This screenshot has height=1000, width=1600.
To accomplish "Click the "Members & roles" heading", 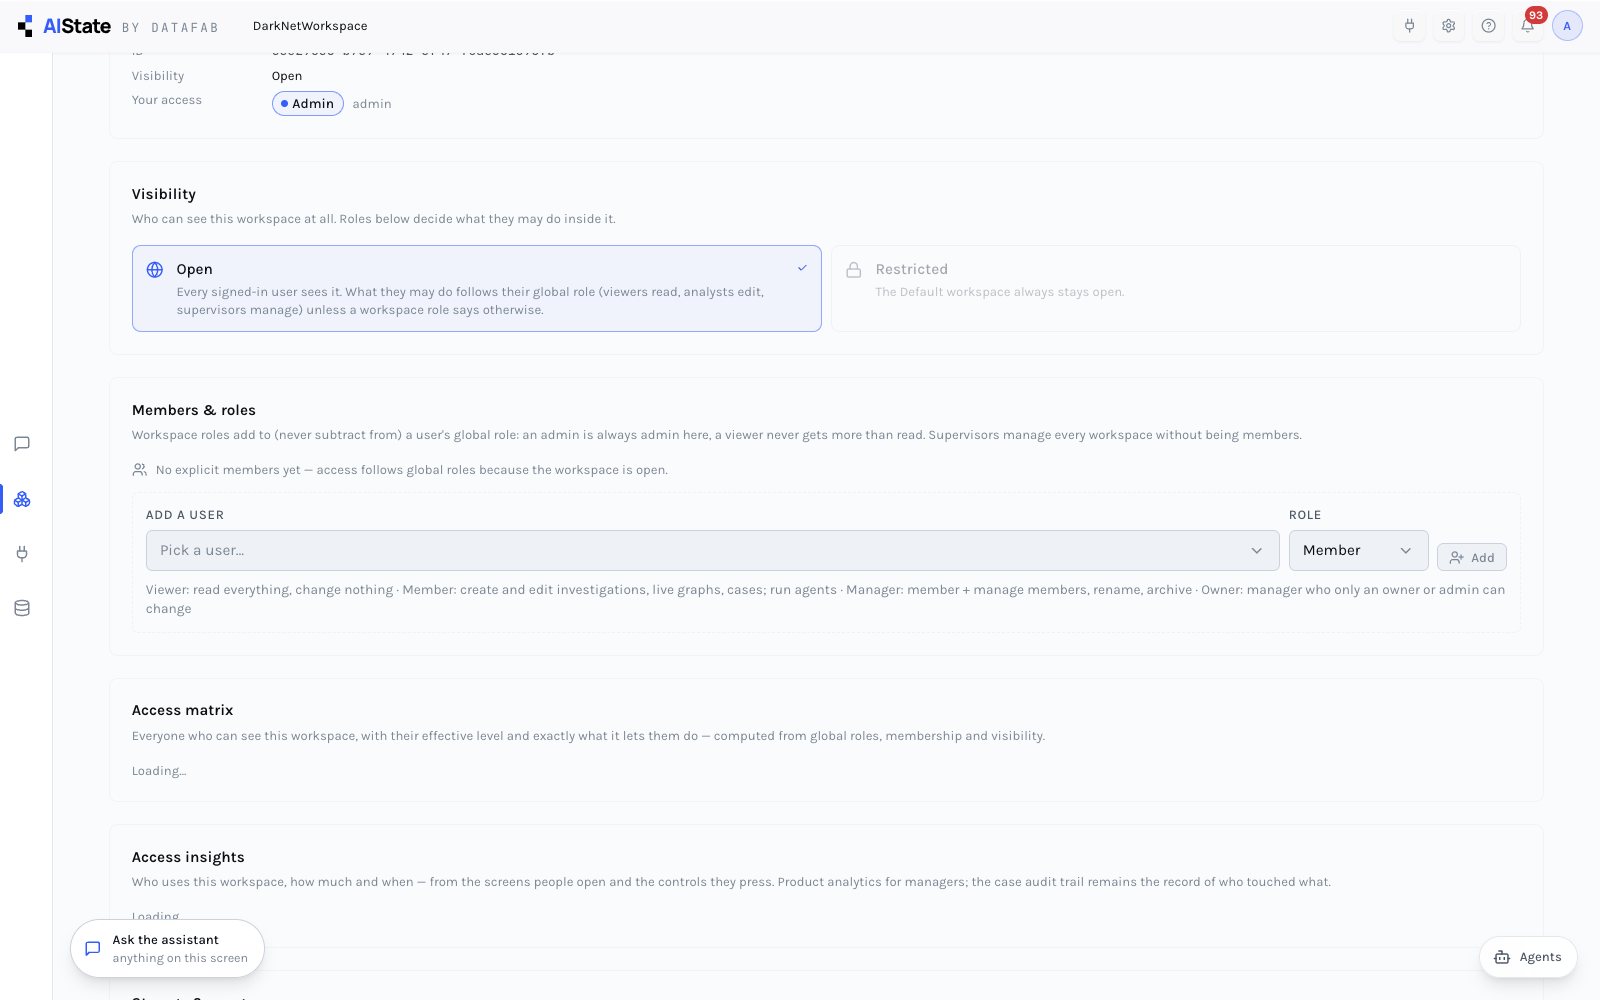I will click(194, 410).
